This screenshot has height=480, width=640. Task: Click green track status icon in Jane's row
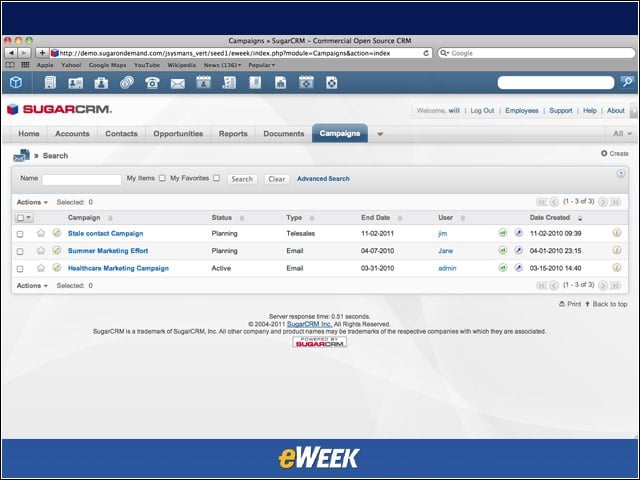point(503,250)
